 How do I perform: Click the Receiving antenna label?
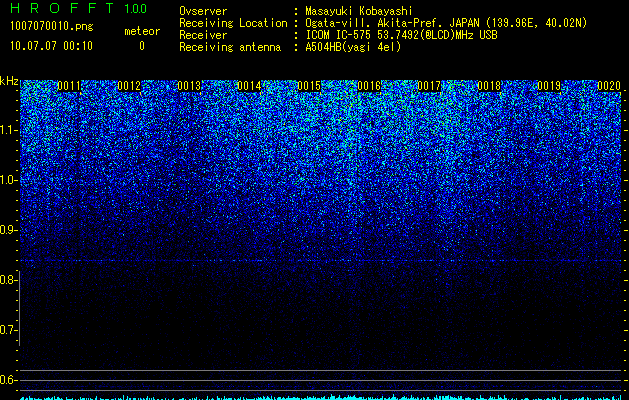230,47
